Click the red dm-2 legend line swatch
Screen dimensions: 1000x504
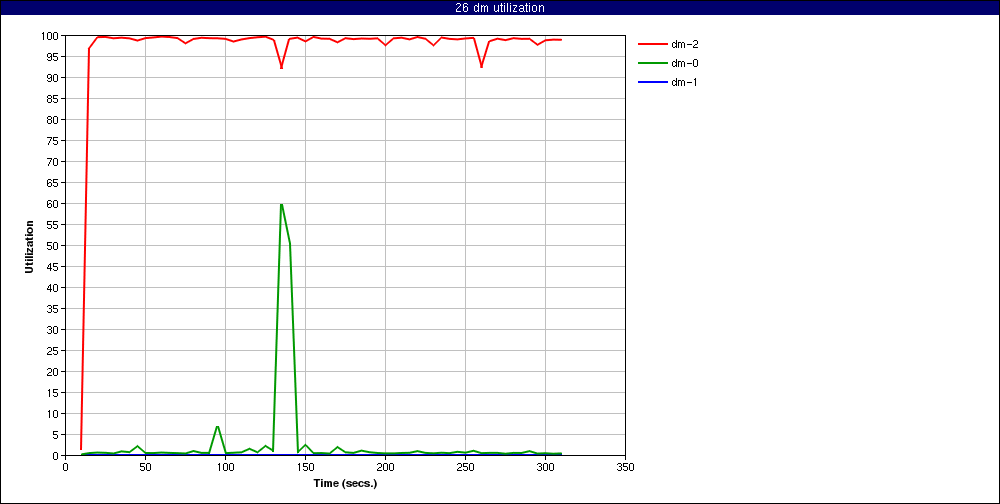pyautogui.click(x=653, y=44)
